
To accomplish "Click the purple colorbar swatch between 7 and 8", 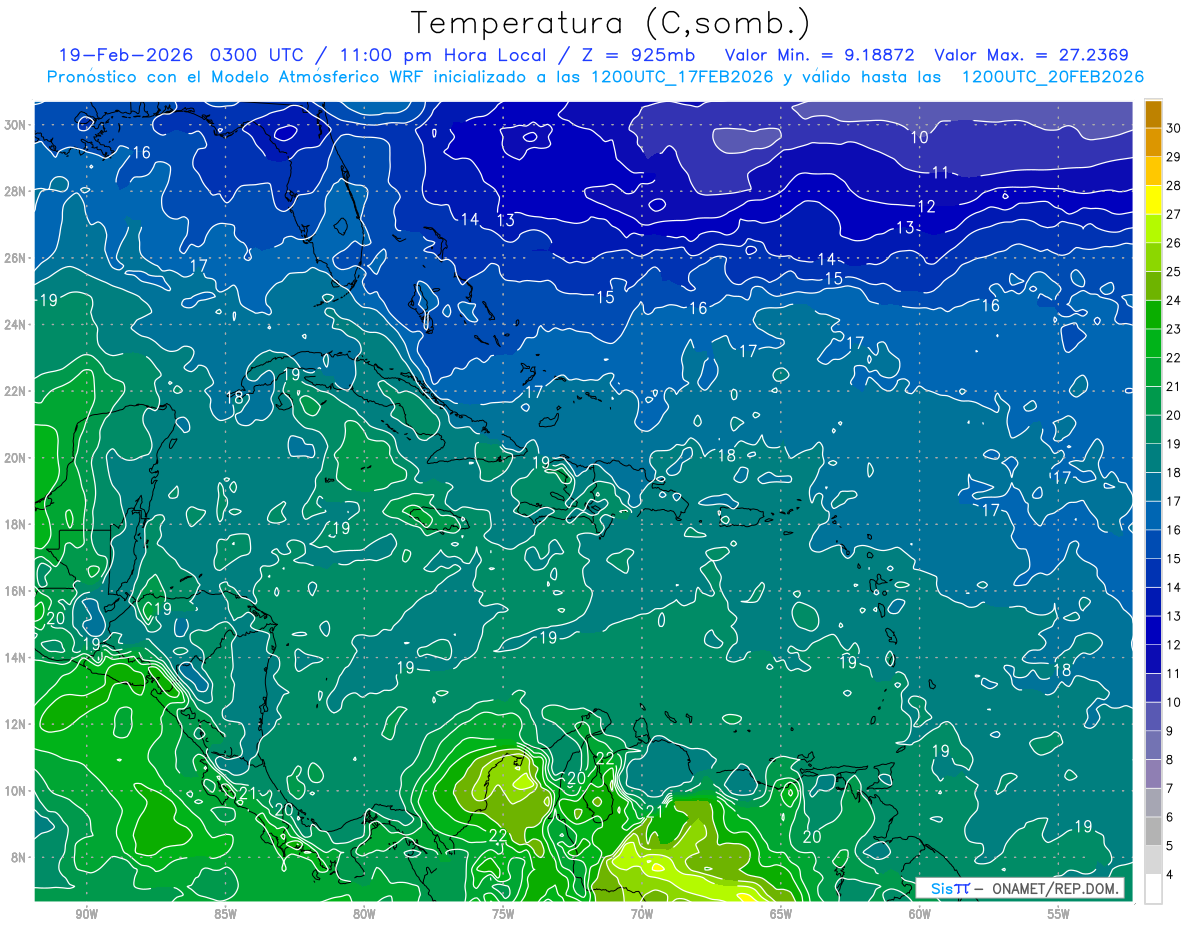I will click(x=1153, y=774).
